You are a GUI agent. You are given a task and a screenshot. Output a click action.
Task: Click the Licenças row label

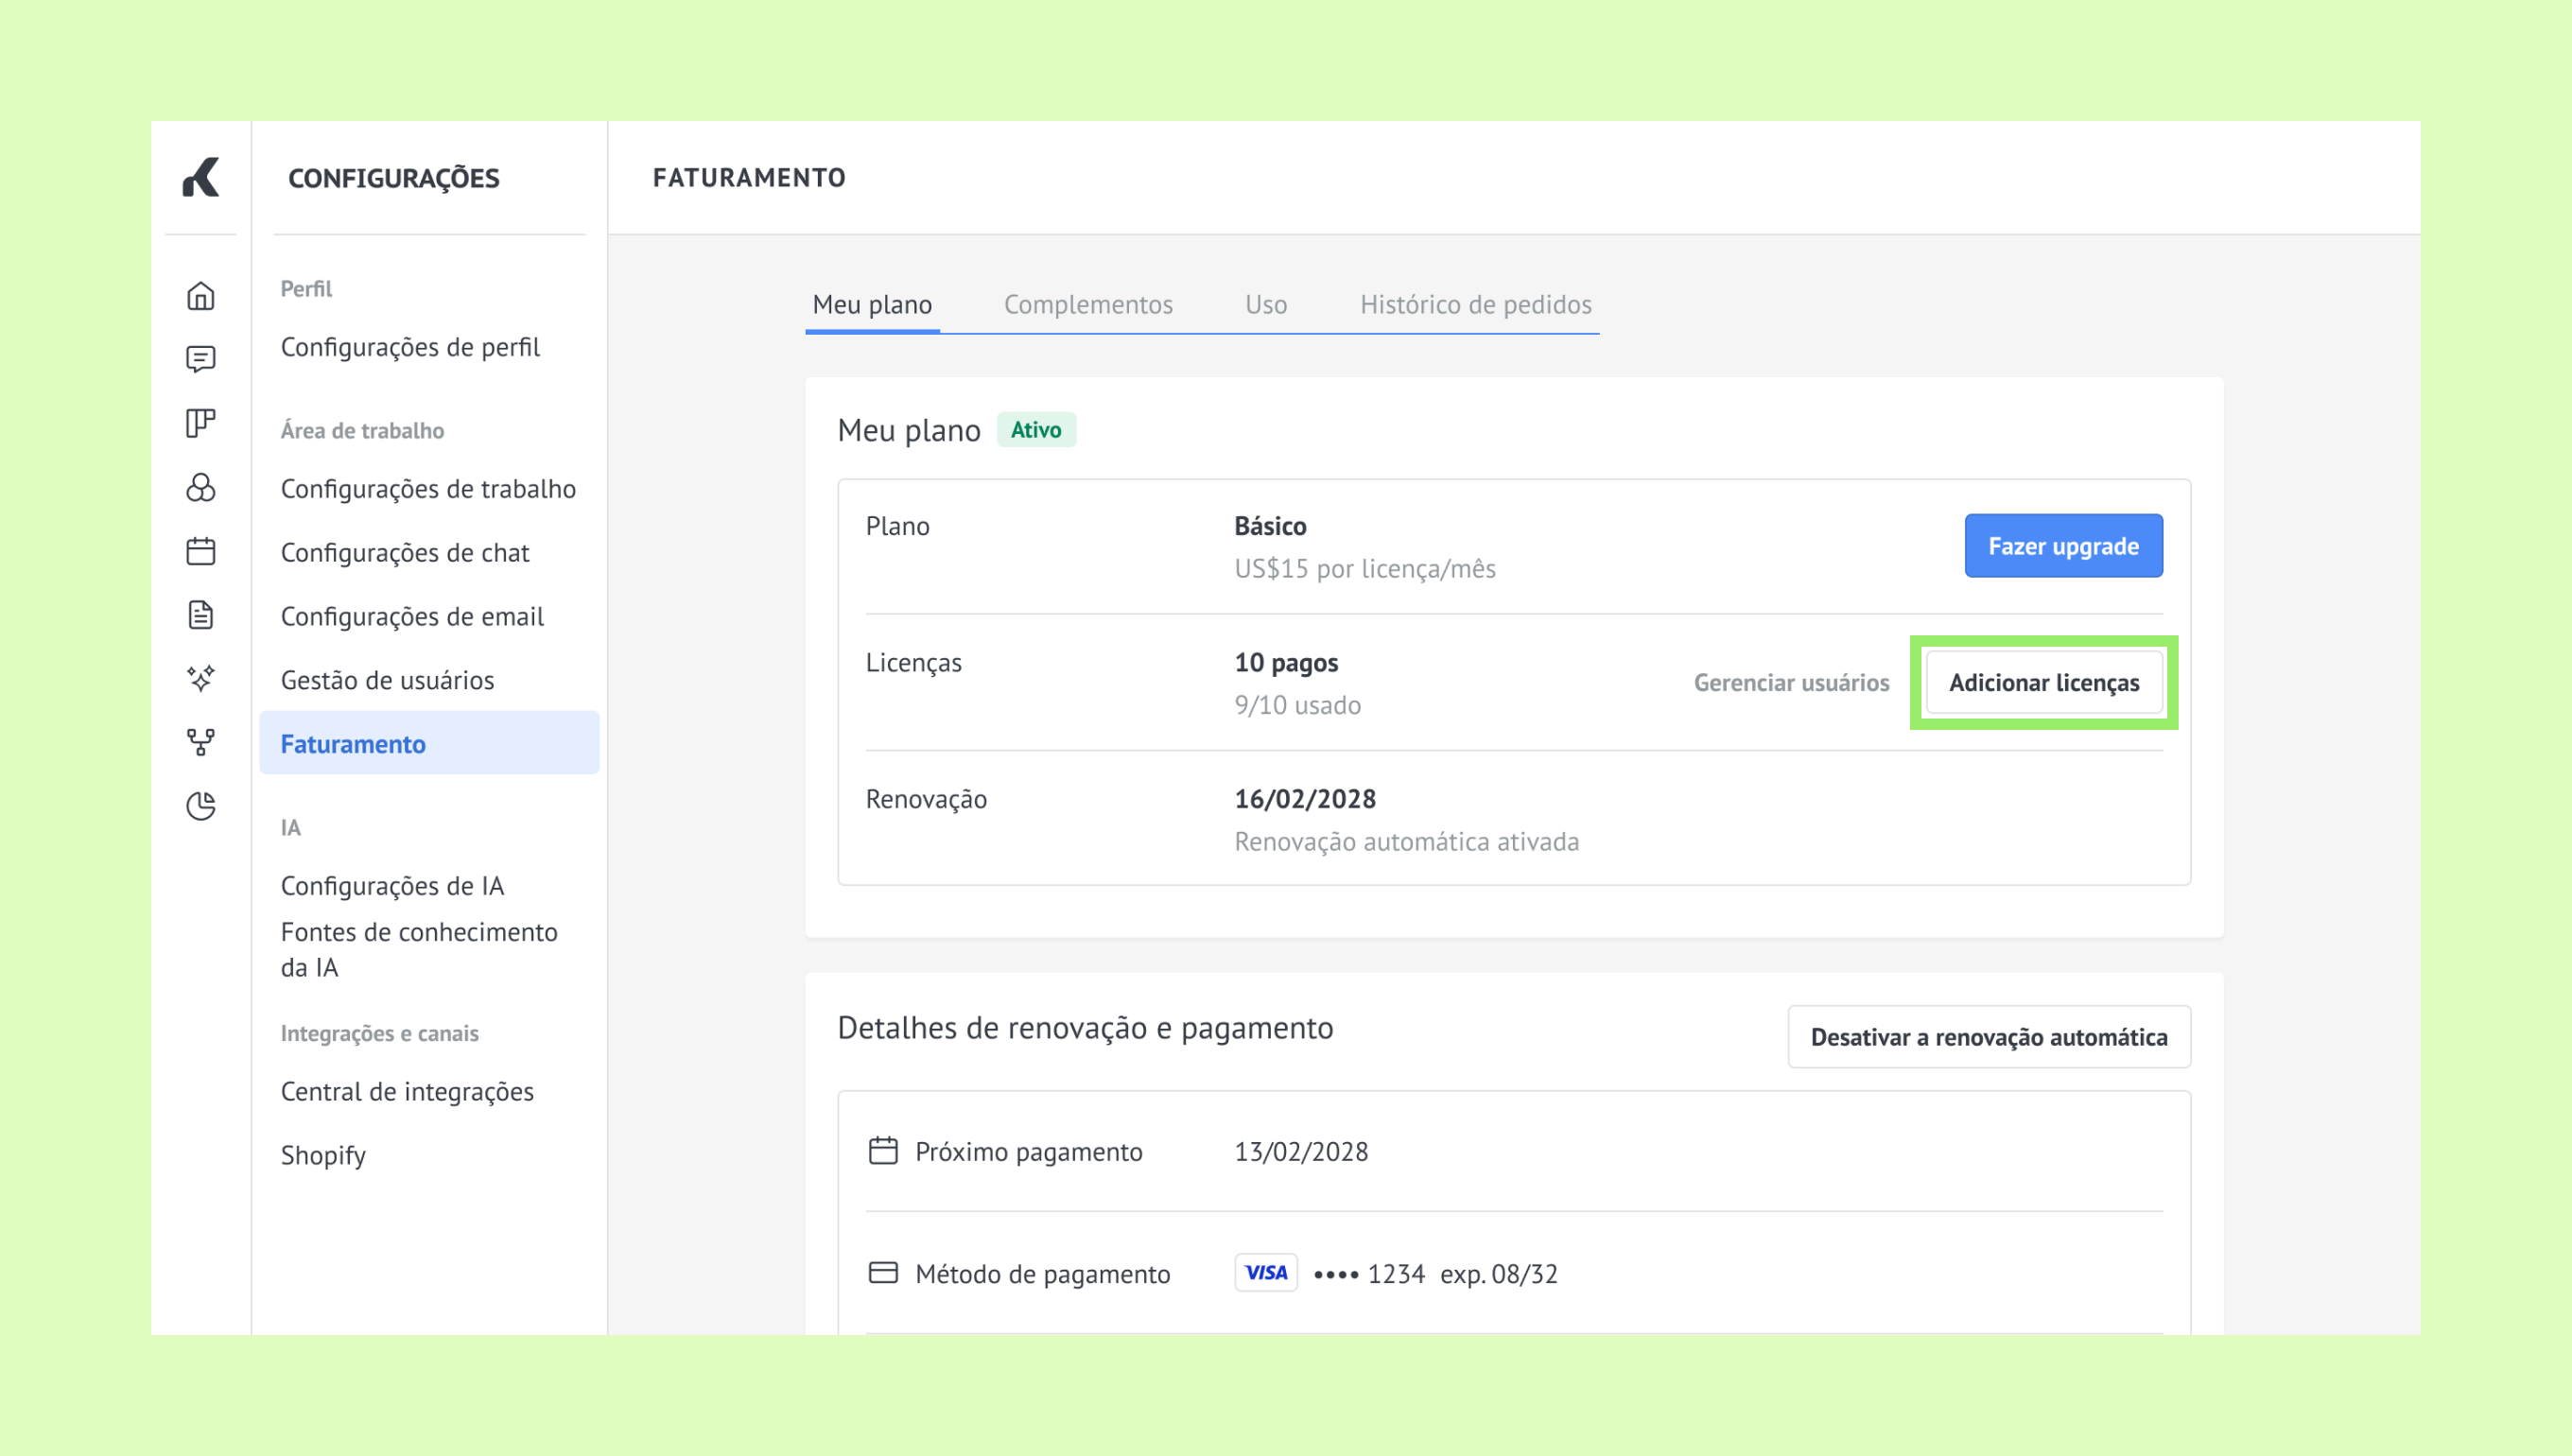914,663
